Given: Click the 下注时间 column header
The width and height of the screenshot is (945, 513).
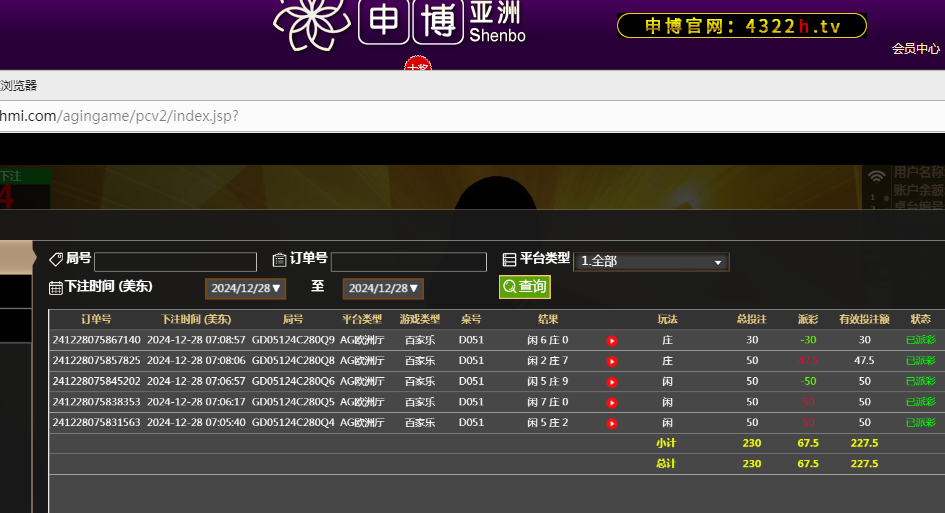Looking at the screenshot, I should (x=196, y=320).
